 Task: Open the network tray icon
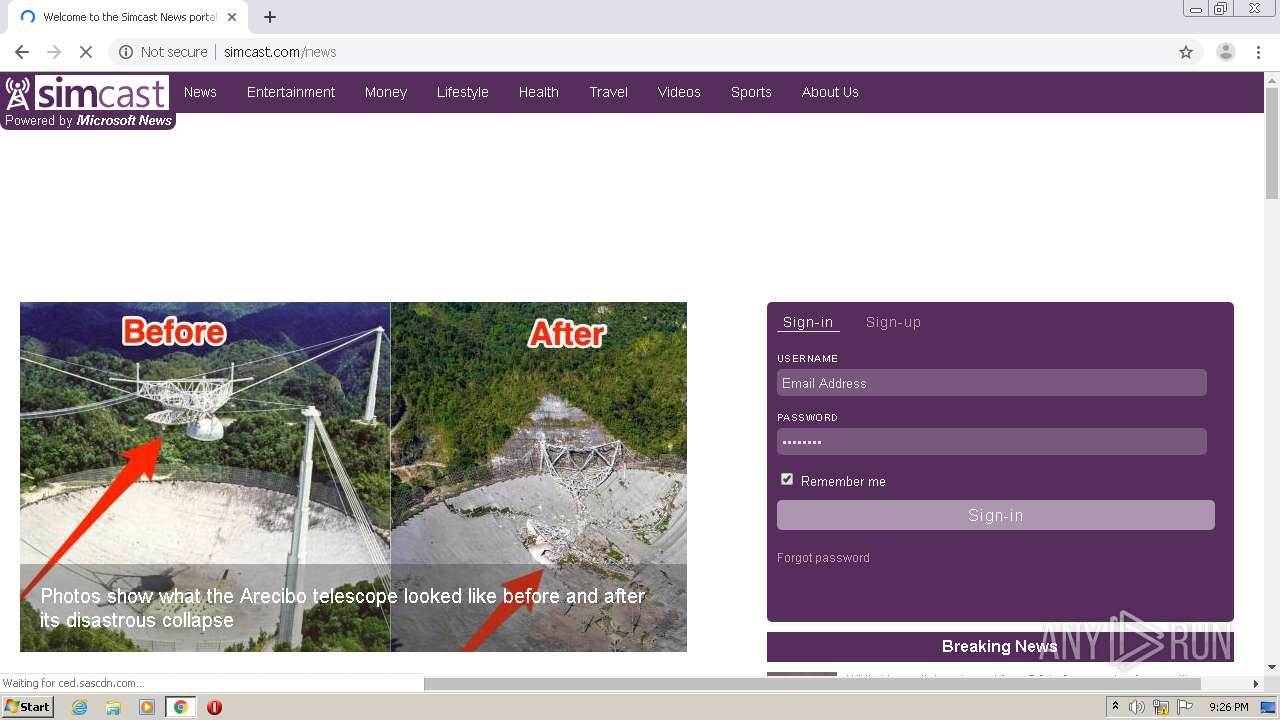[x=1161, y=707]
